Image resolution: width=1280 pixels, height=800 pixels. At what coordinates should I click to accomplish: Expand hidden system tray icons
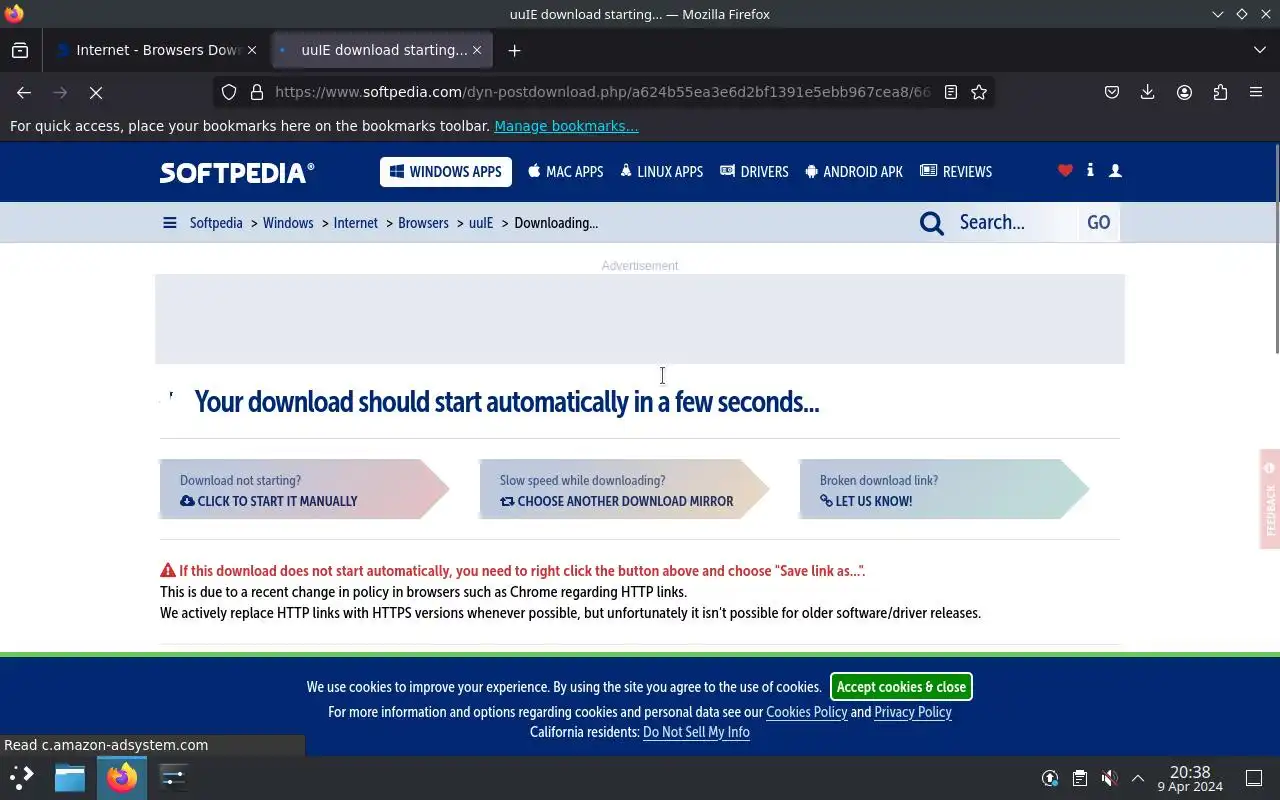[1138, 778]
